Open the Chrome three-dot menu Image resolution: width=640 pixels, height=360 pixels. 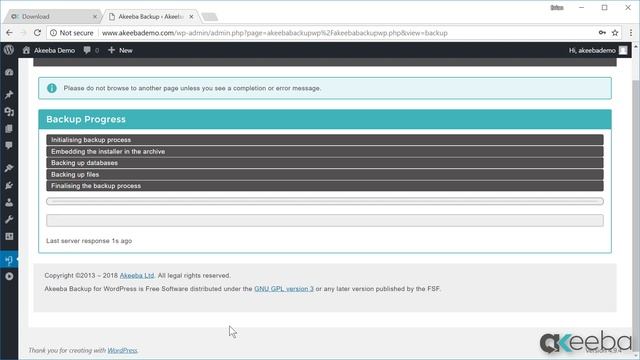[631, 33]
